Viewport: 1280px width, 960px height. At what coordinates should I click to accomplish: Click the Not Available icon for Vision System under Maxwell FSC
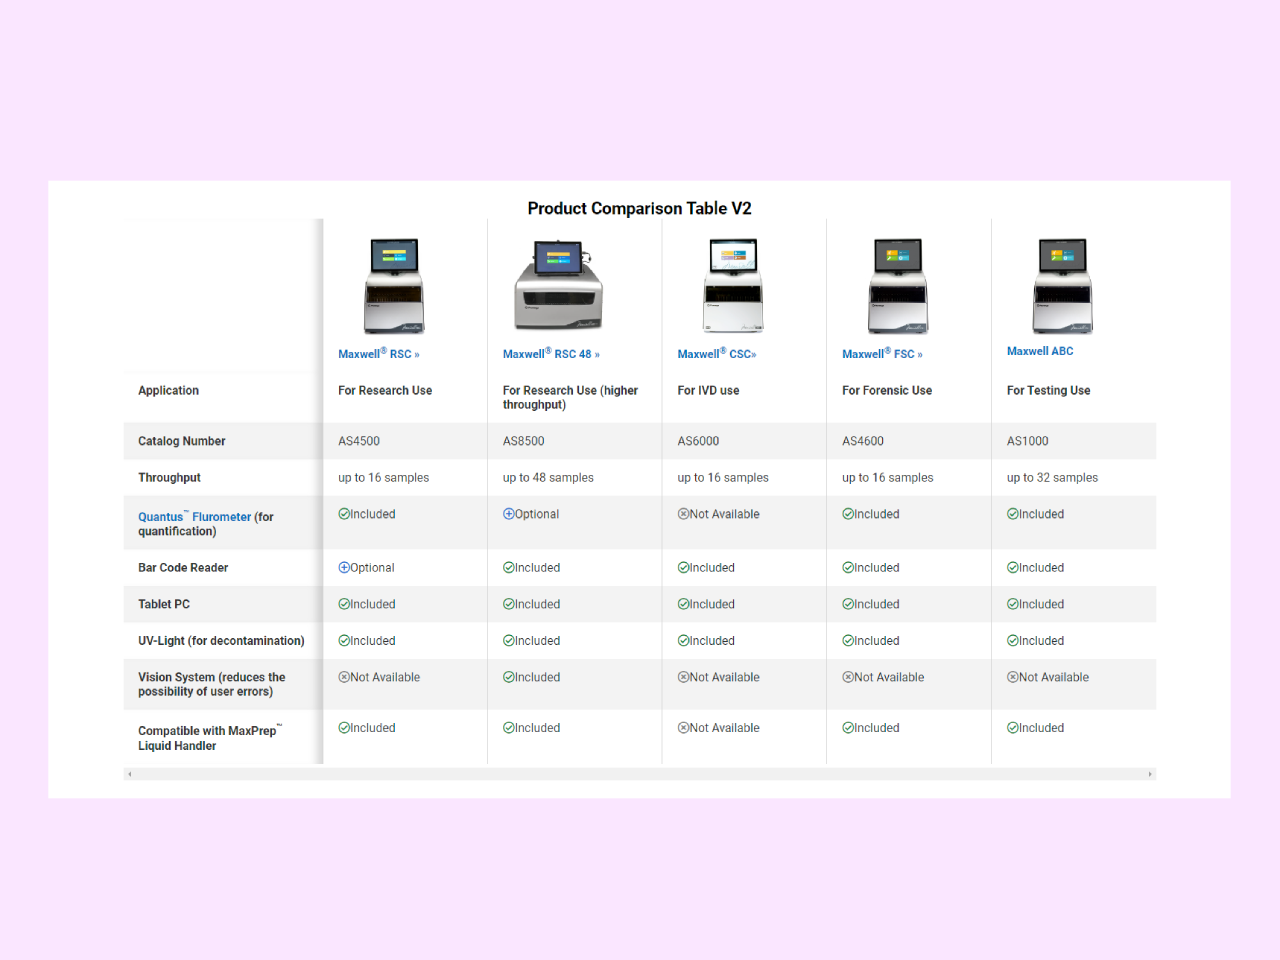pos(848,677)
